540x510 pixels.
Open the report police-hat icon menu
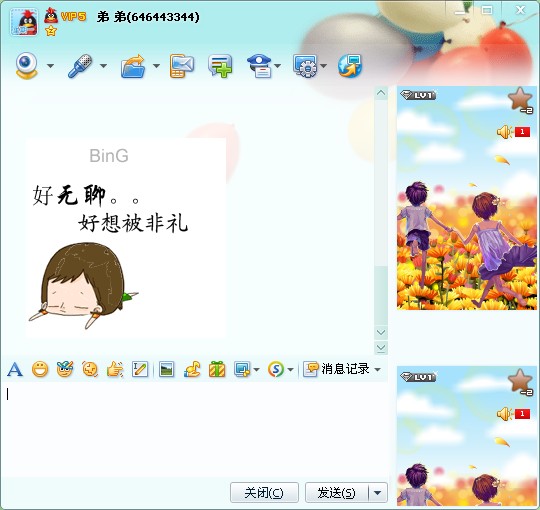coord(260,66)
